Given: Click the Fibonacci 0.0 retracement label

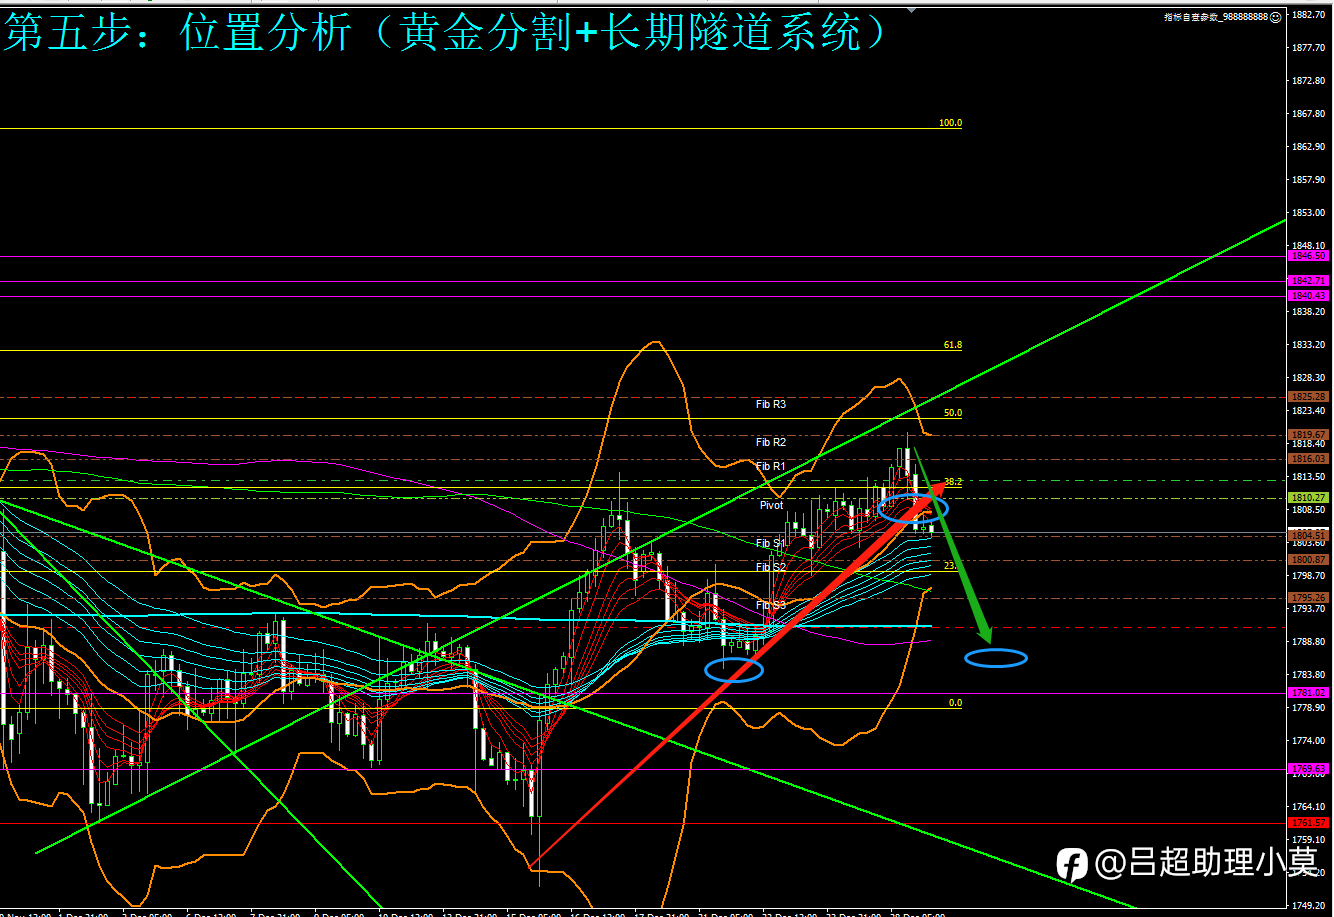Looking at the screenshot, I should [955, 703].
